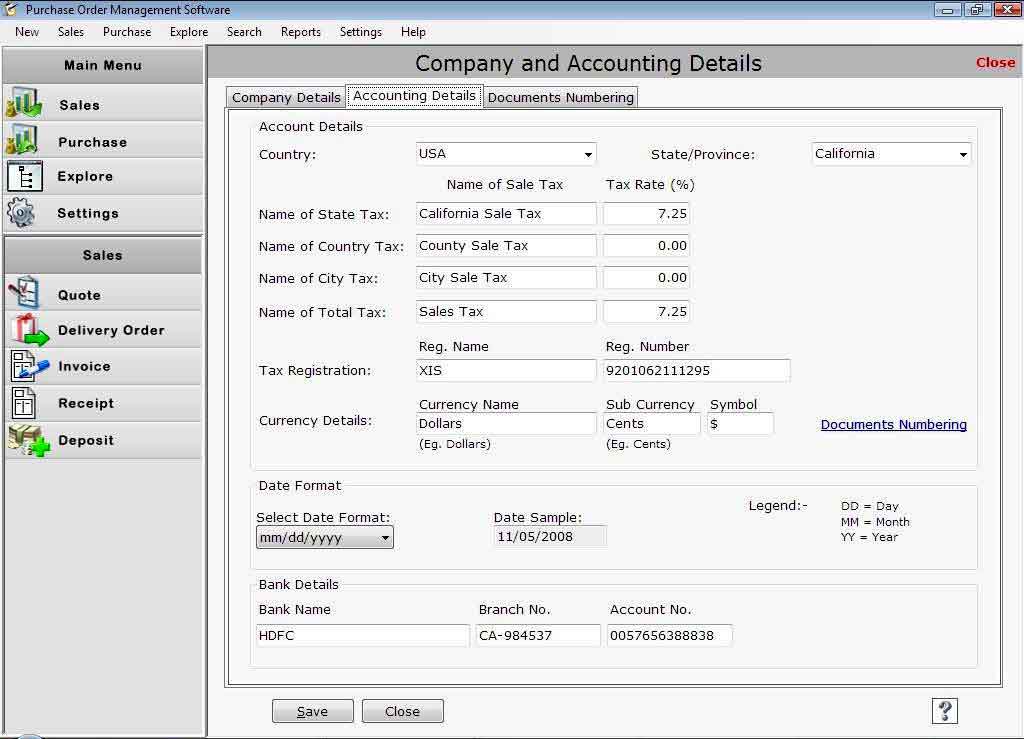Image resolution: width=1024 pixels, height=739 pixels.
Task: Click the Total Tax name field Sales Tax
Action: 505,311
